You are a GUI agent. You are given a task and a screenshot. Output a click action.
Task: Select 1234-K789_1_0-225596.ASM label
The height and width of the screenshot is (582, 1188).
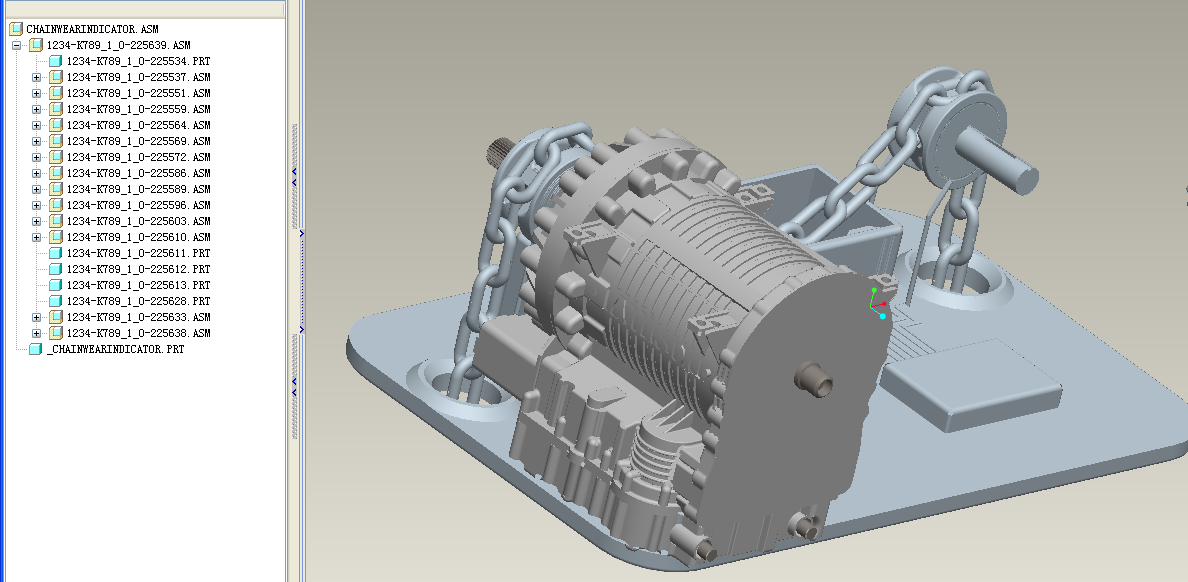point(139,205)
